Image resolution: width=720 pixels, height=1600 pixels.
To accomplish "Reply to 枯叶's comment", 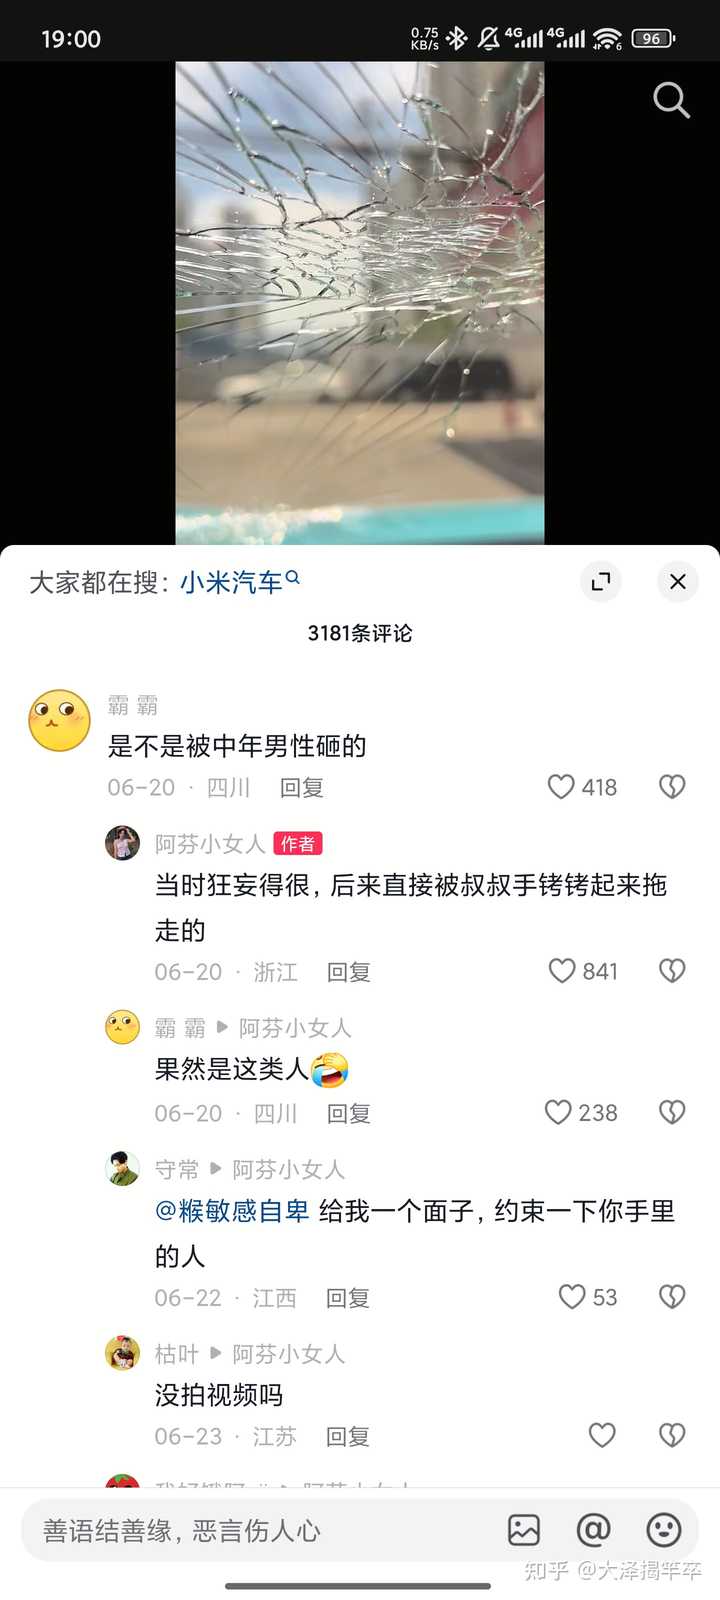I will [348, 1437].
